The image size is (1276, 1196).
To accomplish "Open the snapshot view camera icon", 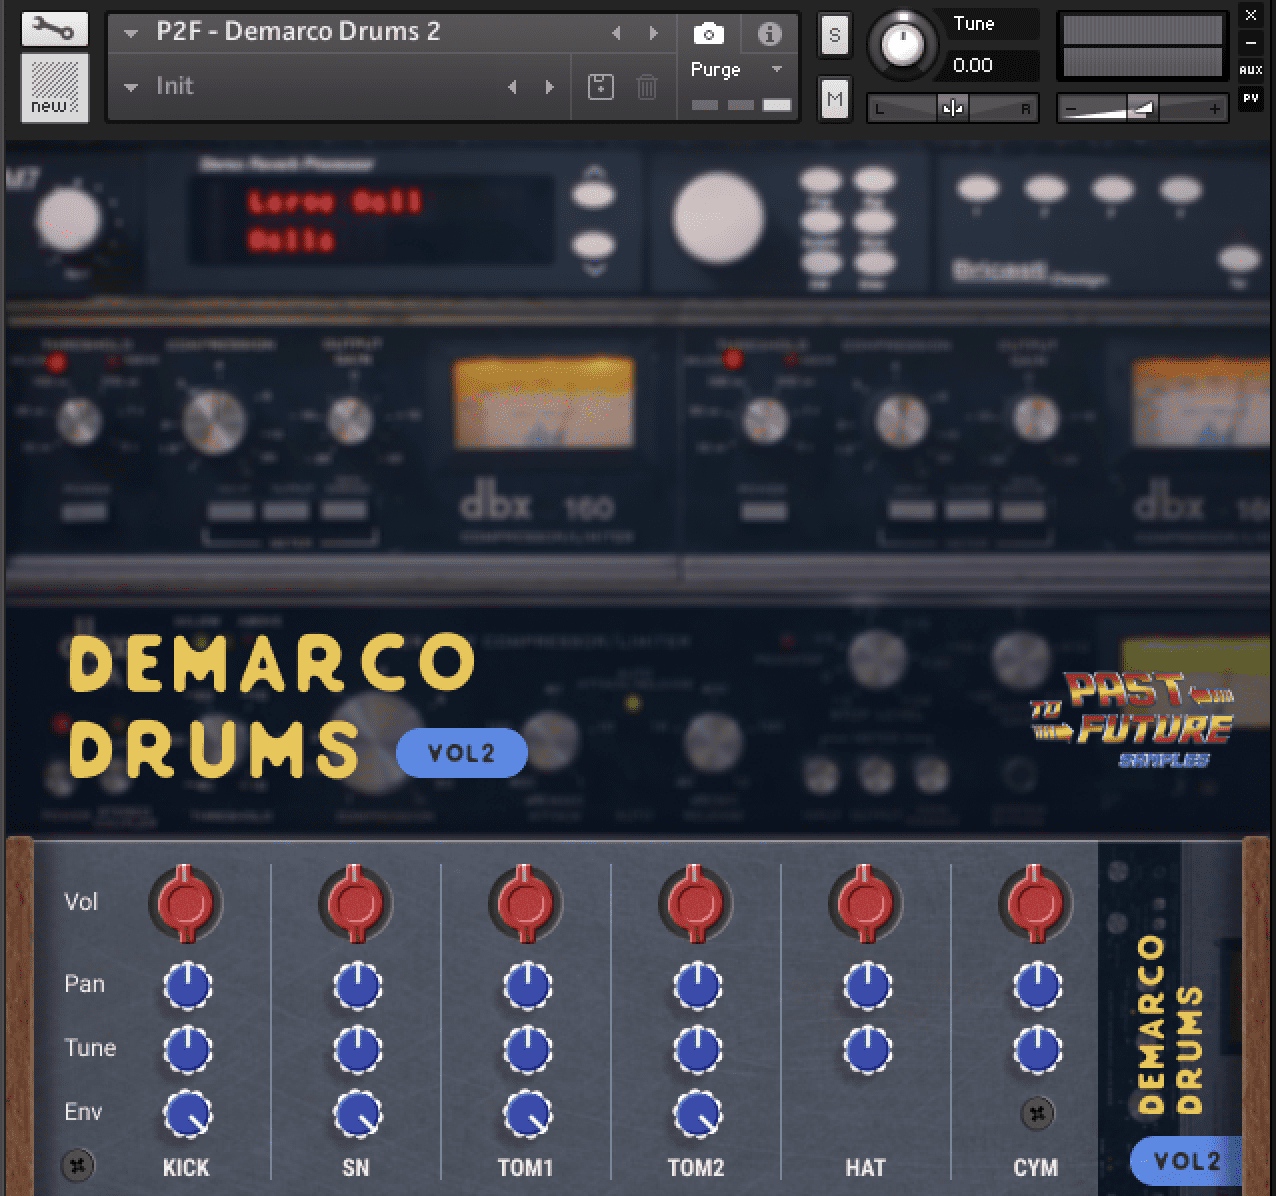I will click(x=708, y=34).
